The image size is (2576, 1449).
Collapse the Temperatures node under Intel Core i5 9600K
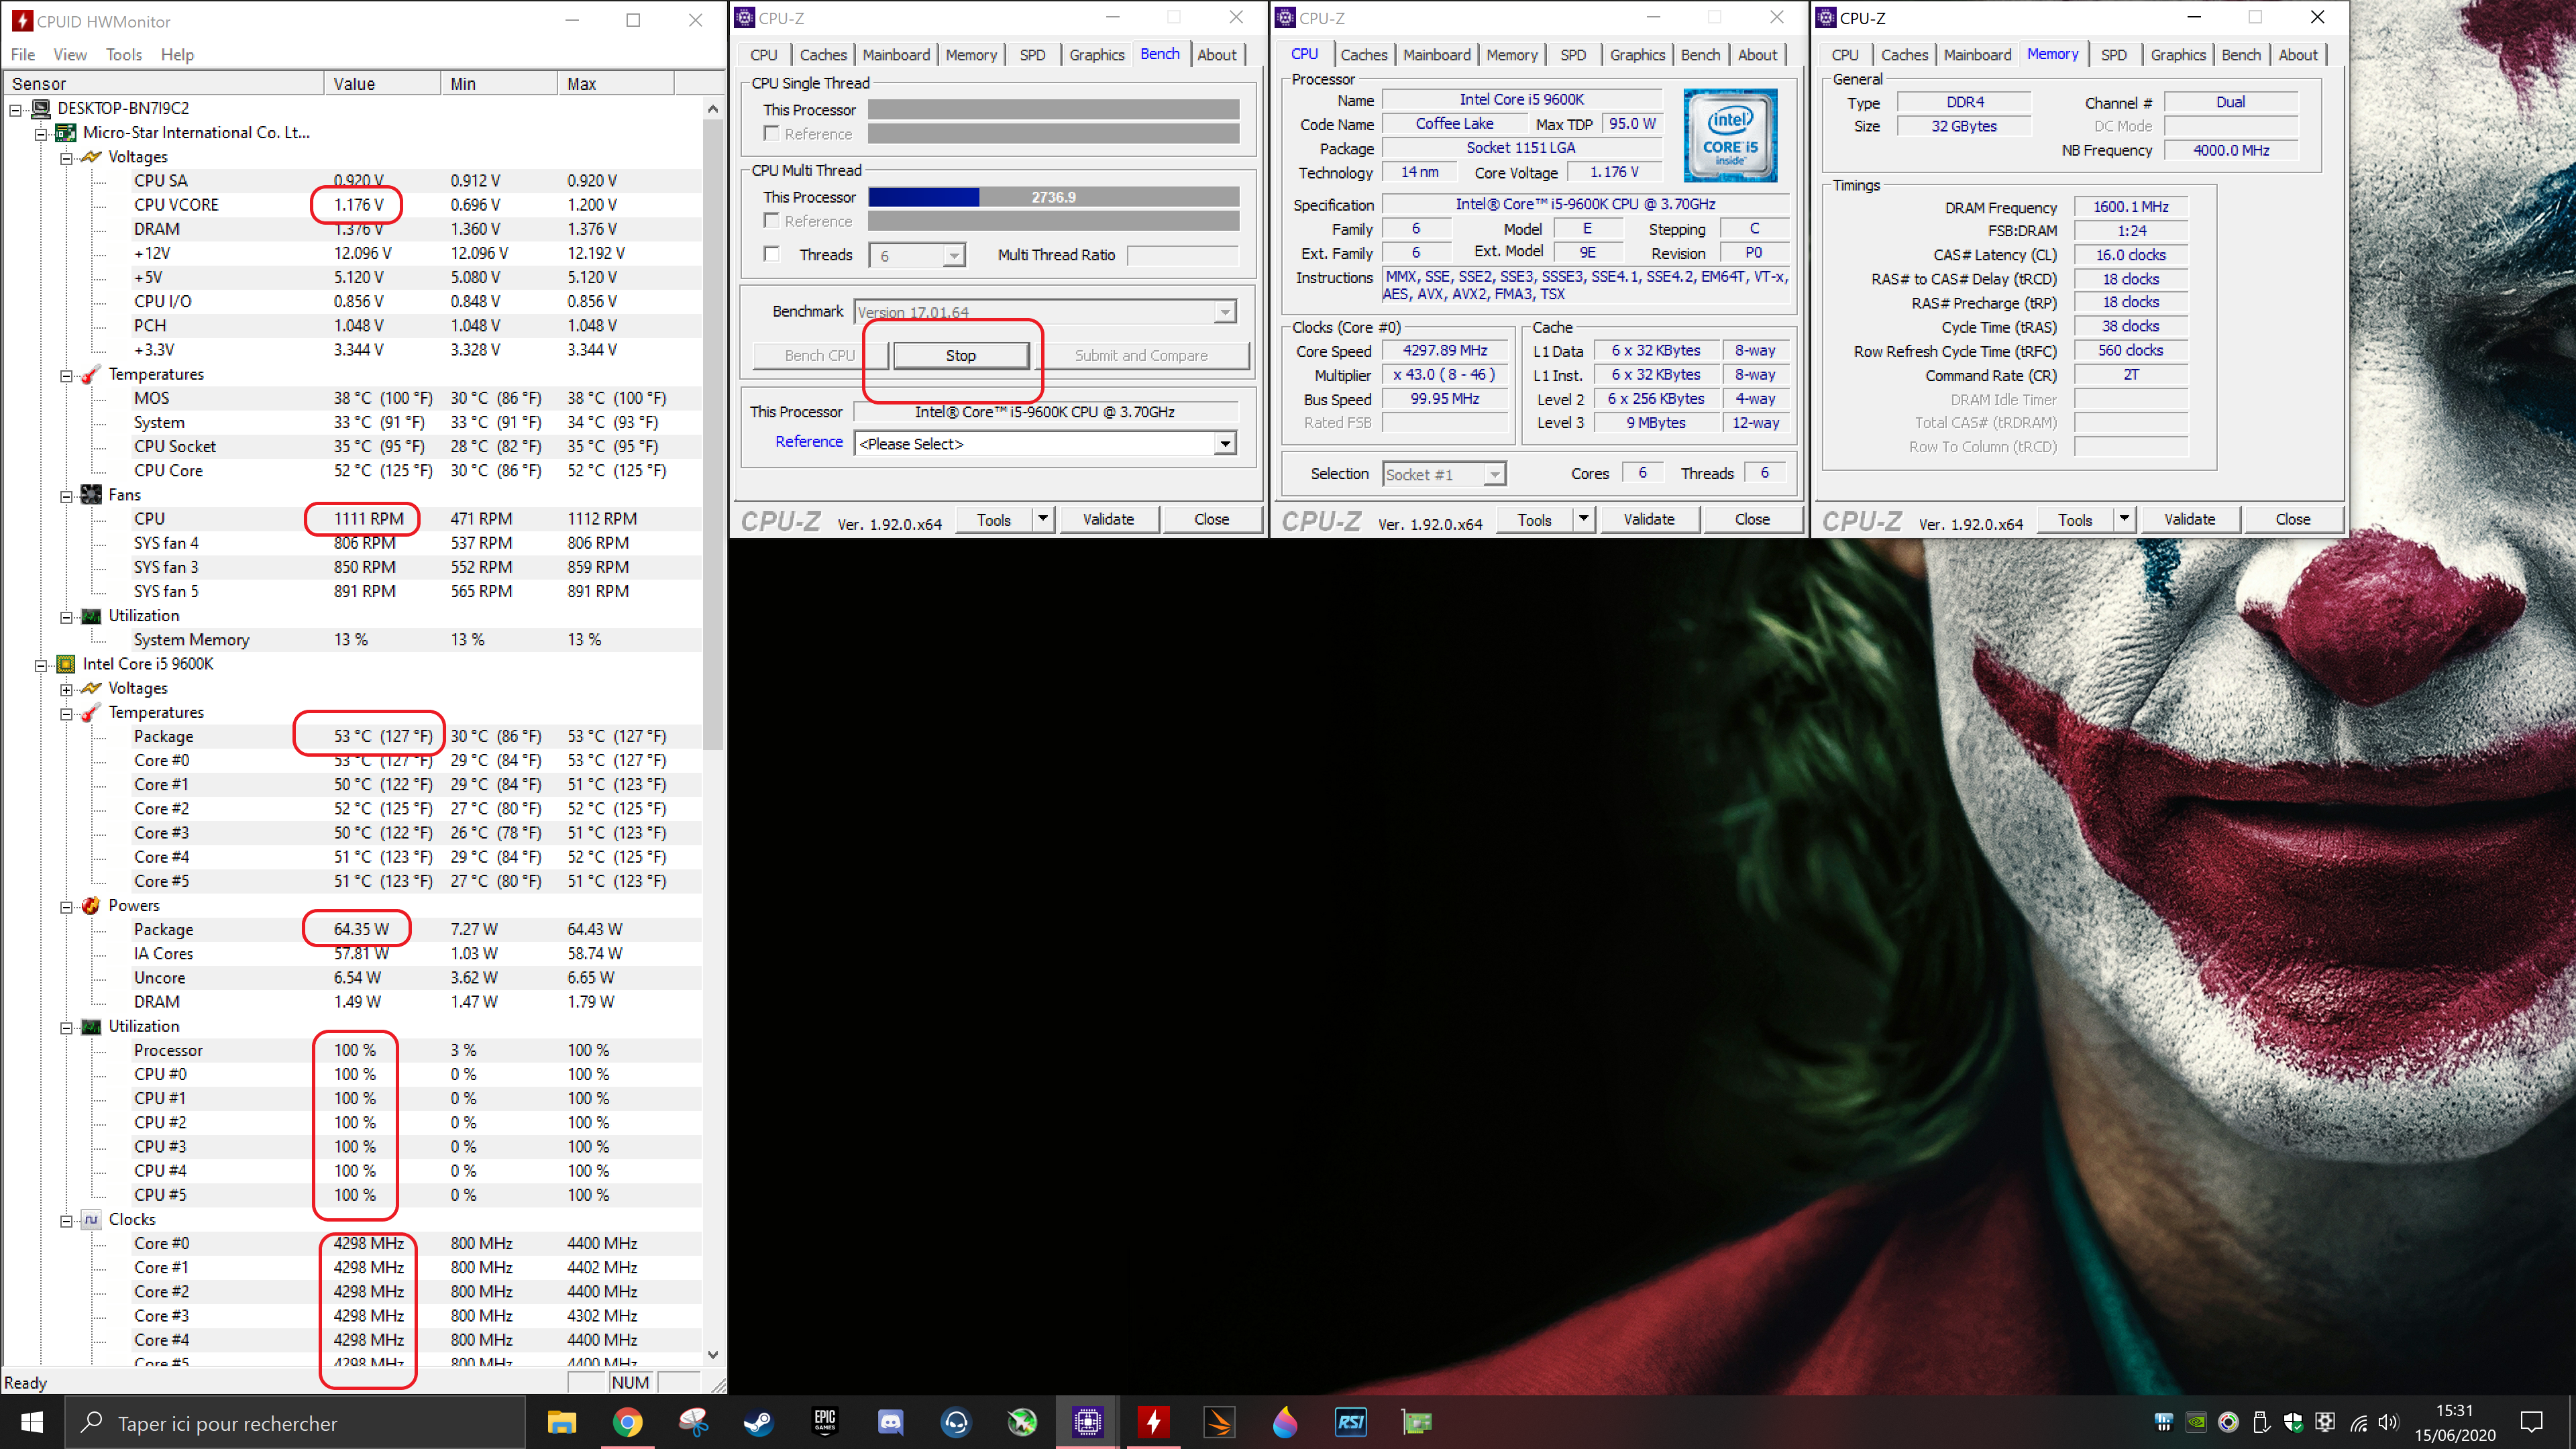tap(66, 713)
